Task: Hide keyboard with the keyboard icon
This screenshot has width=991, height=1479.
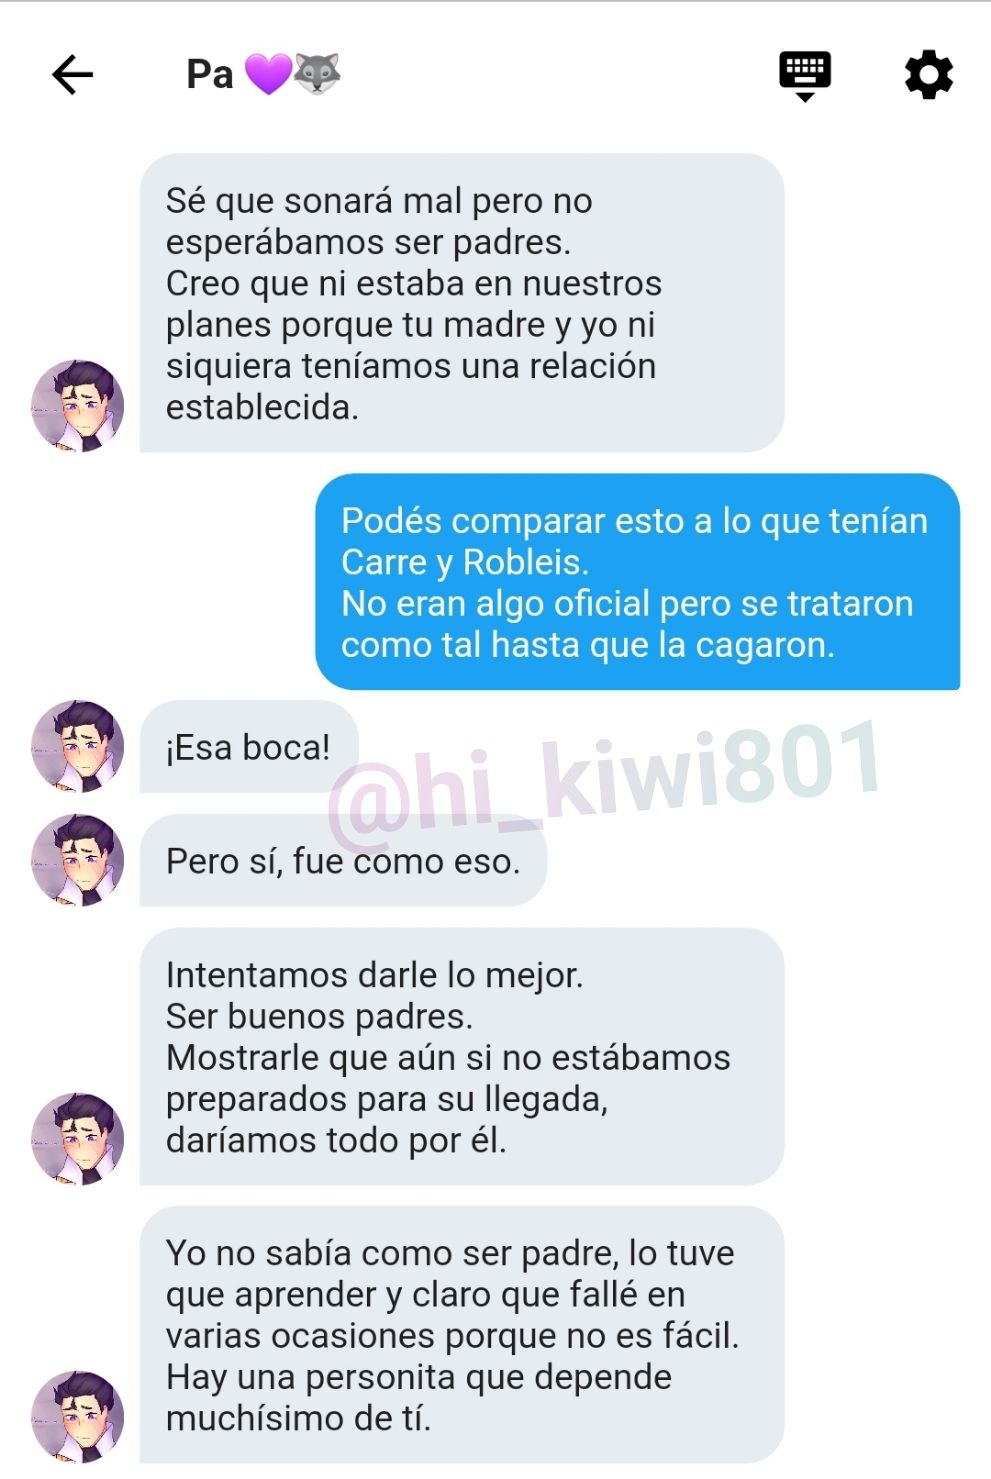Action: pyautogui.click(x=805, y=76)
